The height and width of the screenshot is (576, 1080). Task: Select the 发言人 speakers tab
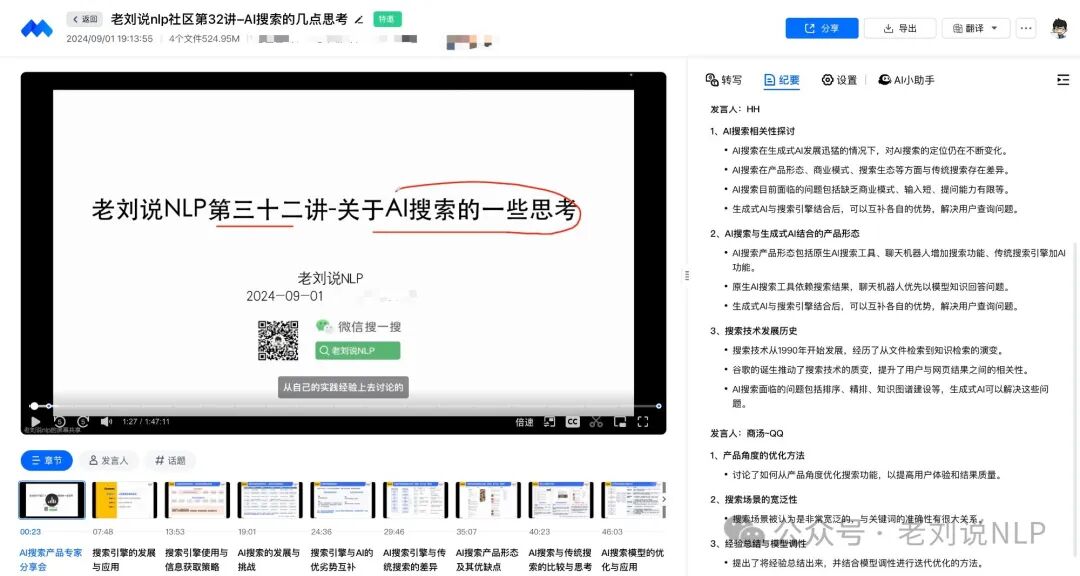(109, 460)
